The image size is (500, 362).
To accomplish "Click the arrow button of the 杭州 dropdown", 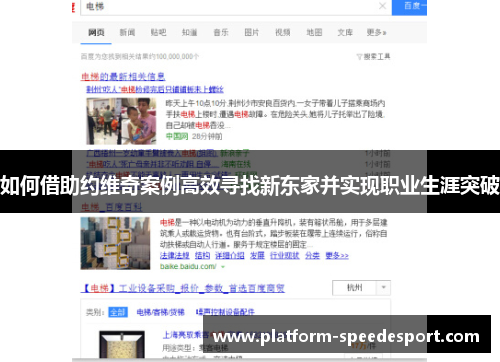I will (x=383, y=288).
